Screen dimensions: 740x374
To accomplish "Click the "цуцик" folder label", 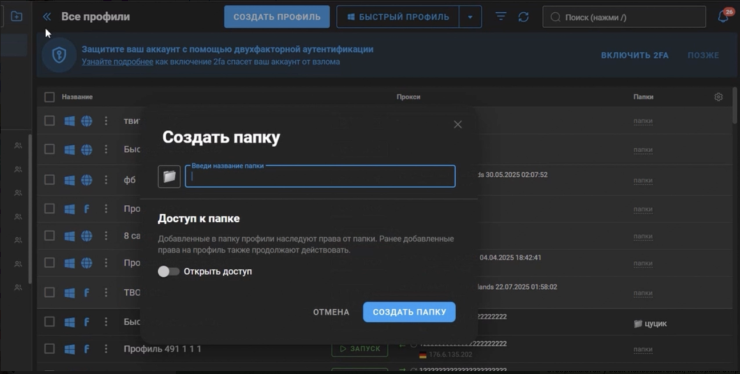I will pos(650,323).
